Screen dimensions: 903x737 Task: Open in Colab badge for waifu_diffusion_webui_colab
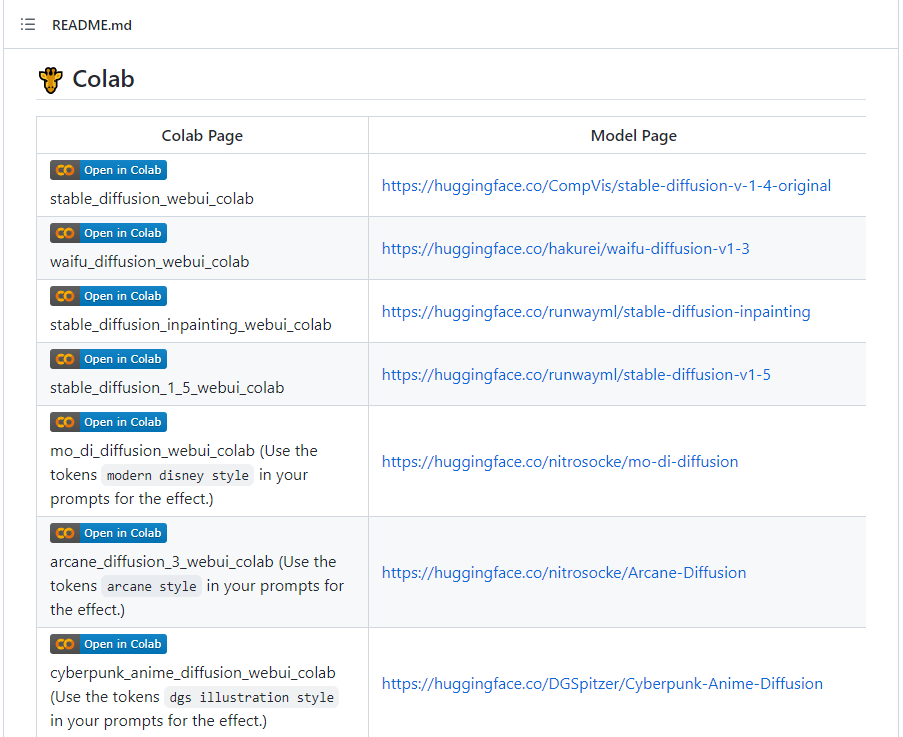[108, 233]
